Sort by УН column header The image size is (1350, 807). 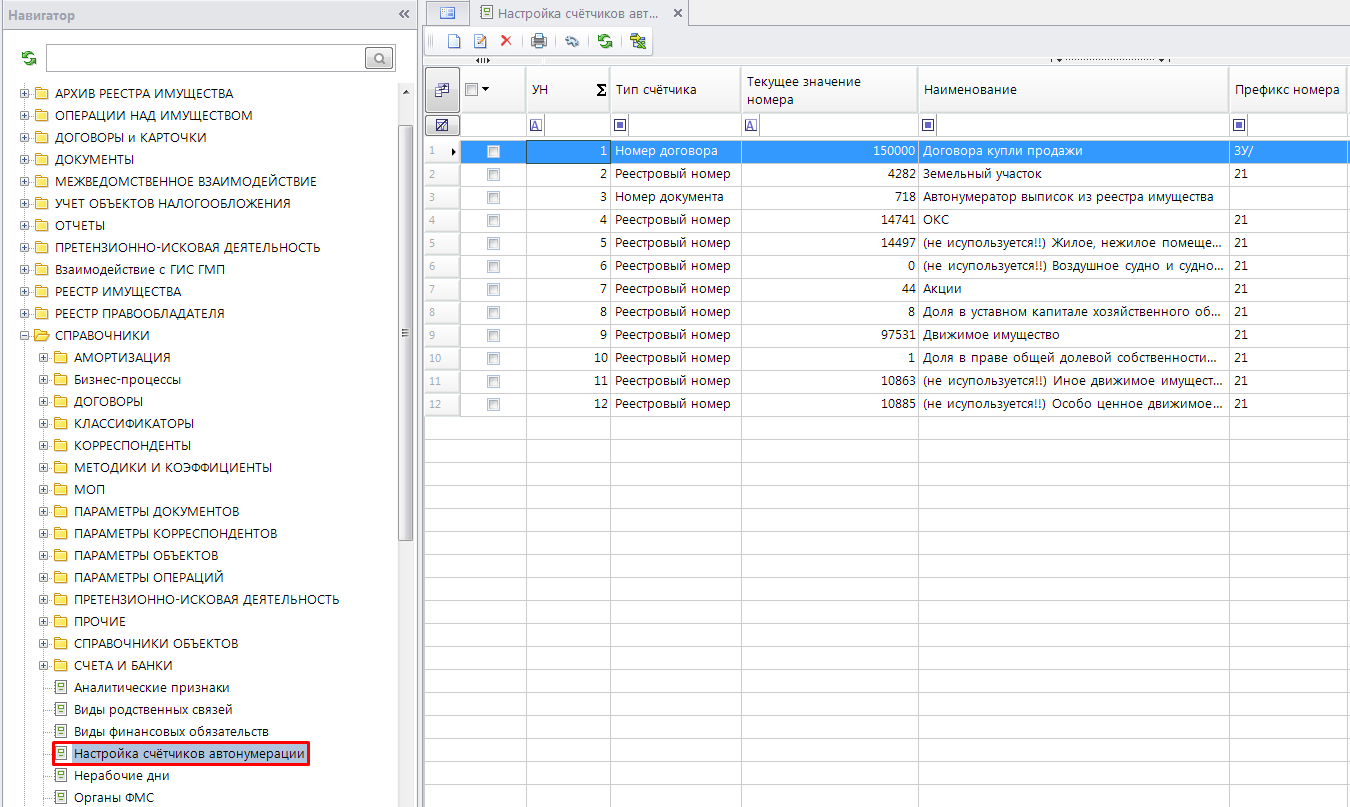pos(568,90)
